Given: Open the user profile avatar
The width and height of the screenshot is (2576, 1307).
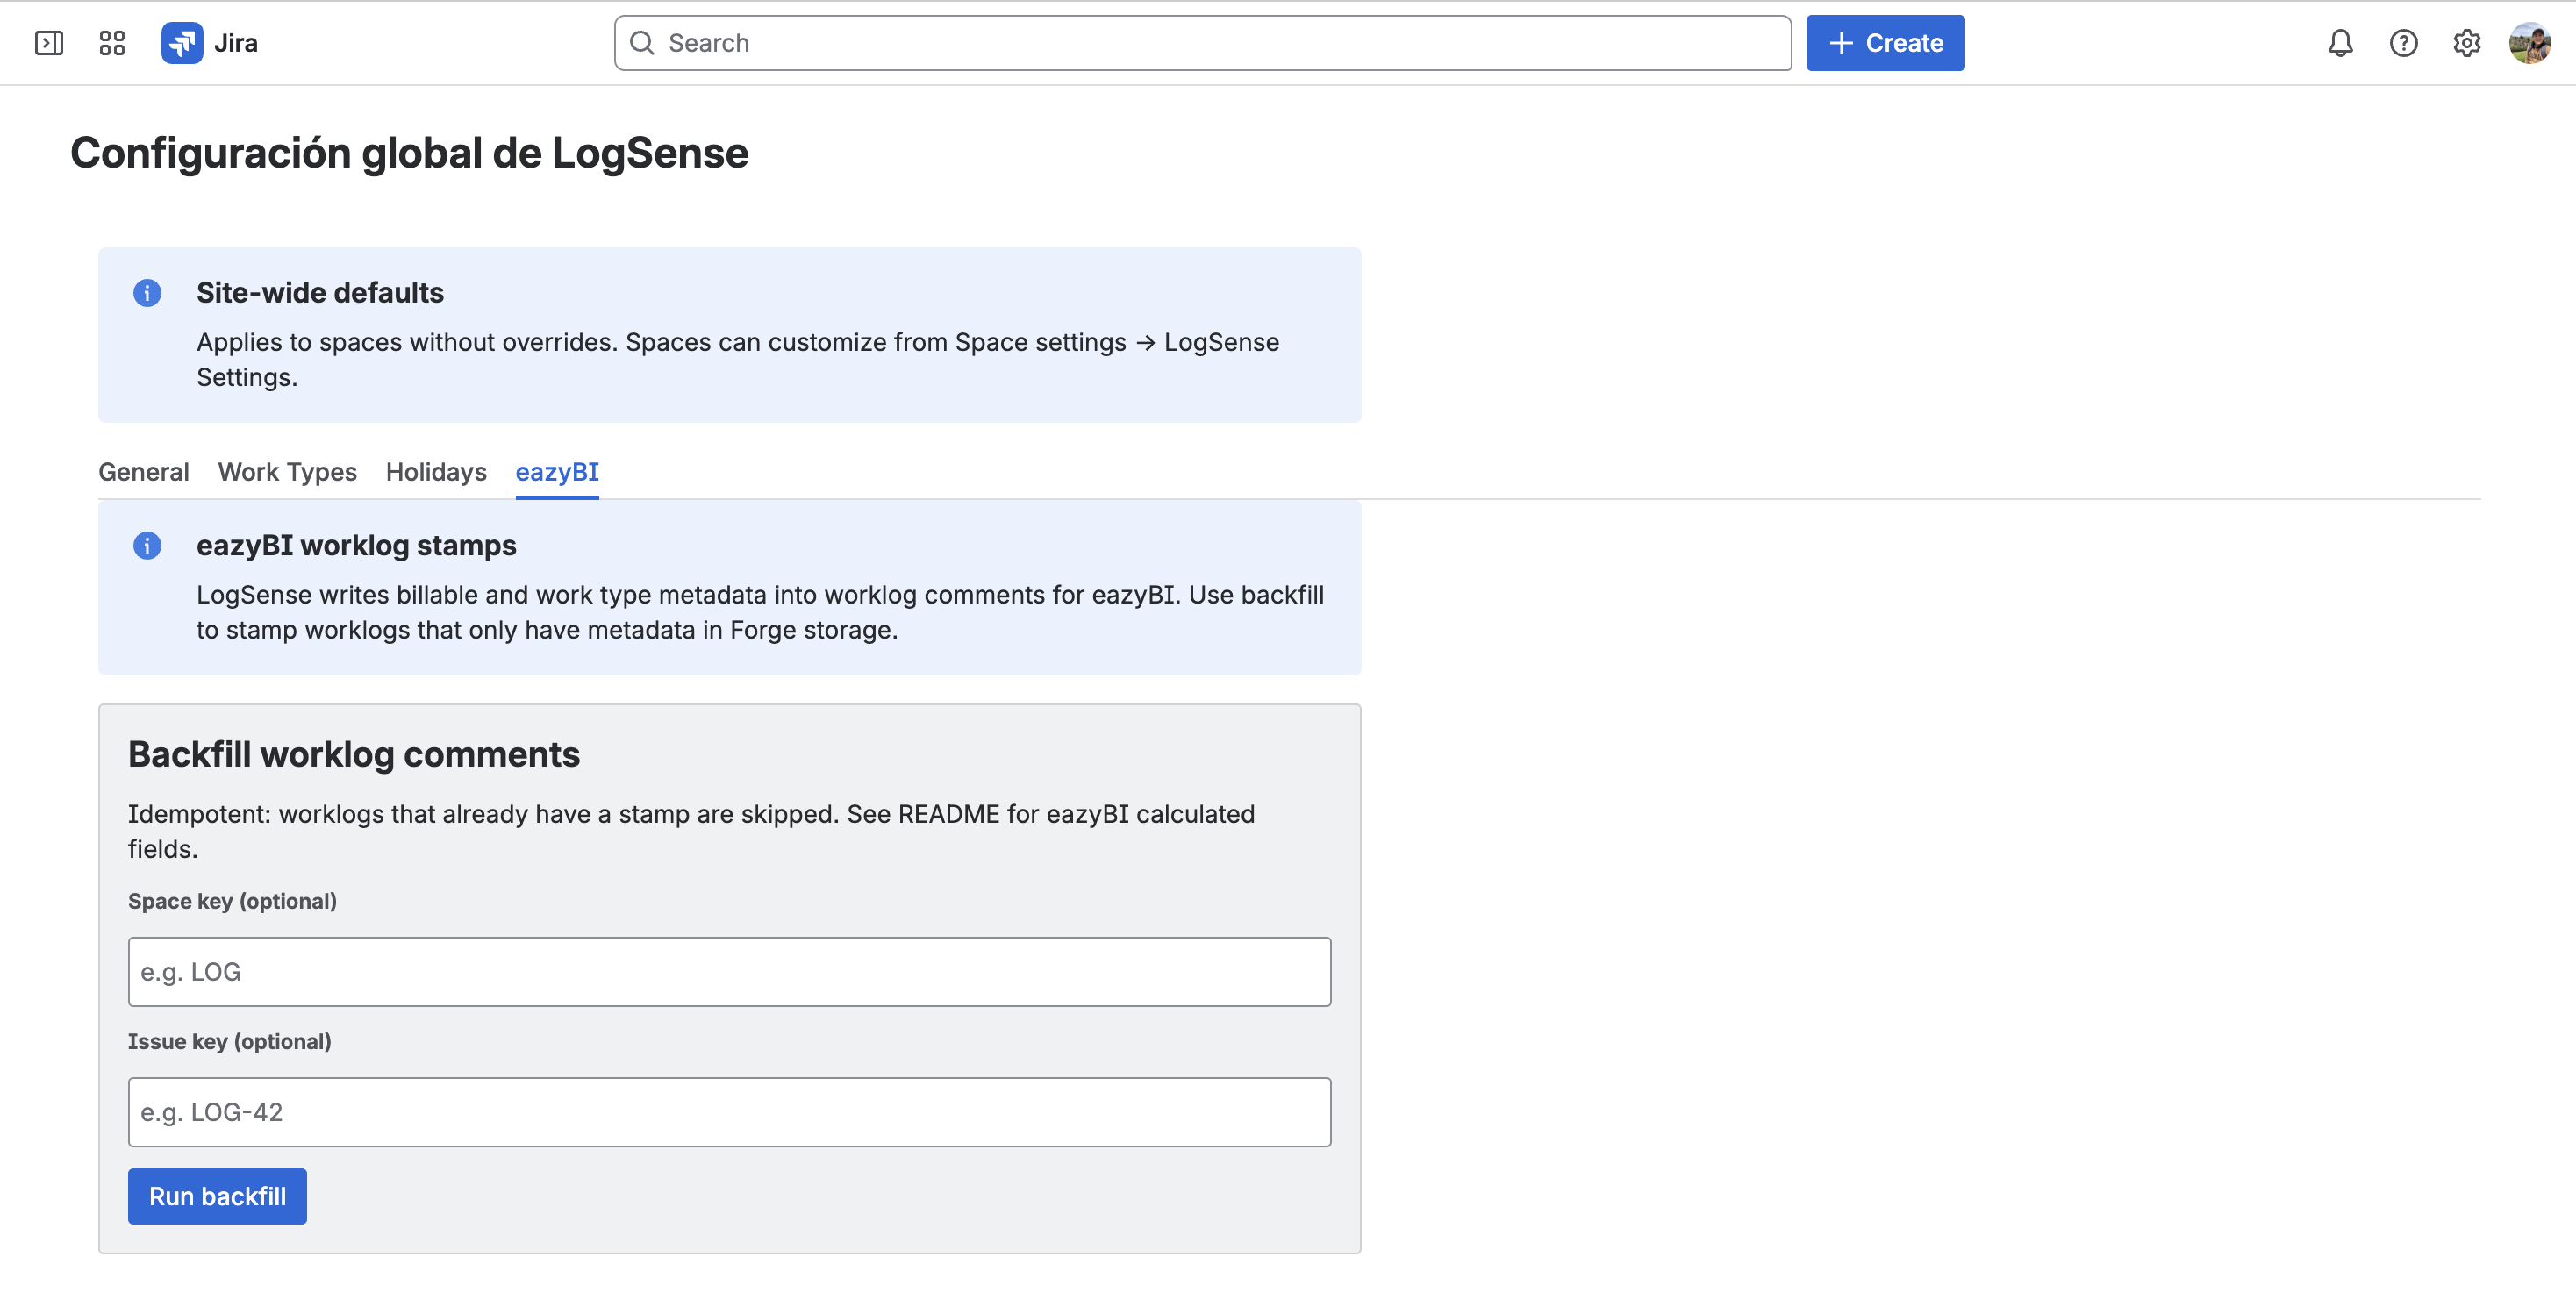Looking at the screenshot, I should point(2529,43).
